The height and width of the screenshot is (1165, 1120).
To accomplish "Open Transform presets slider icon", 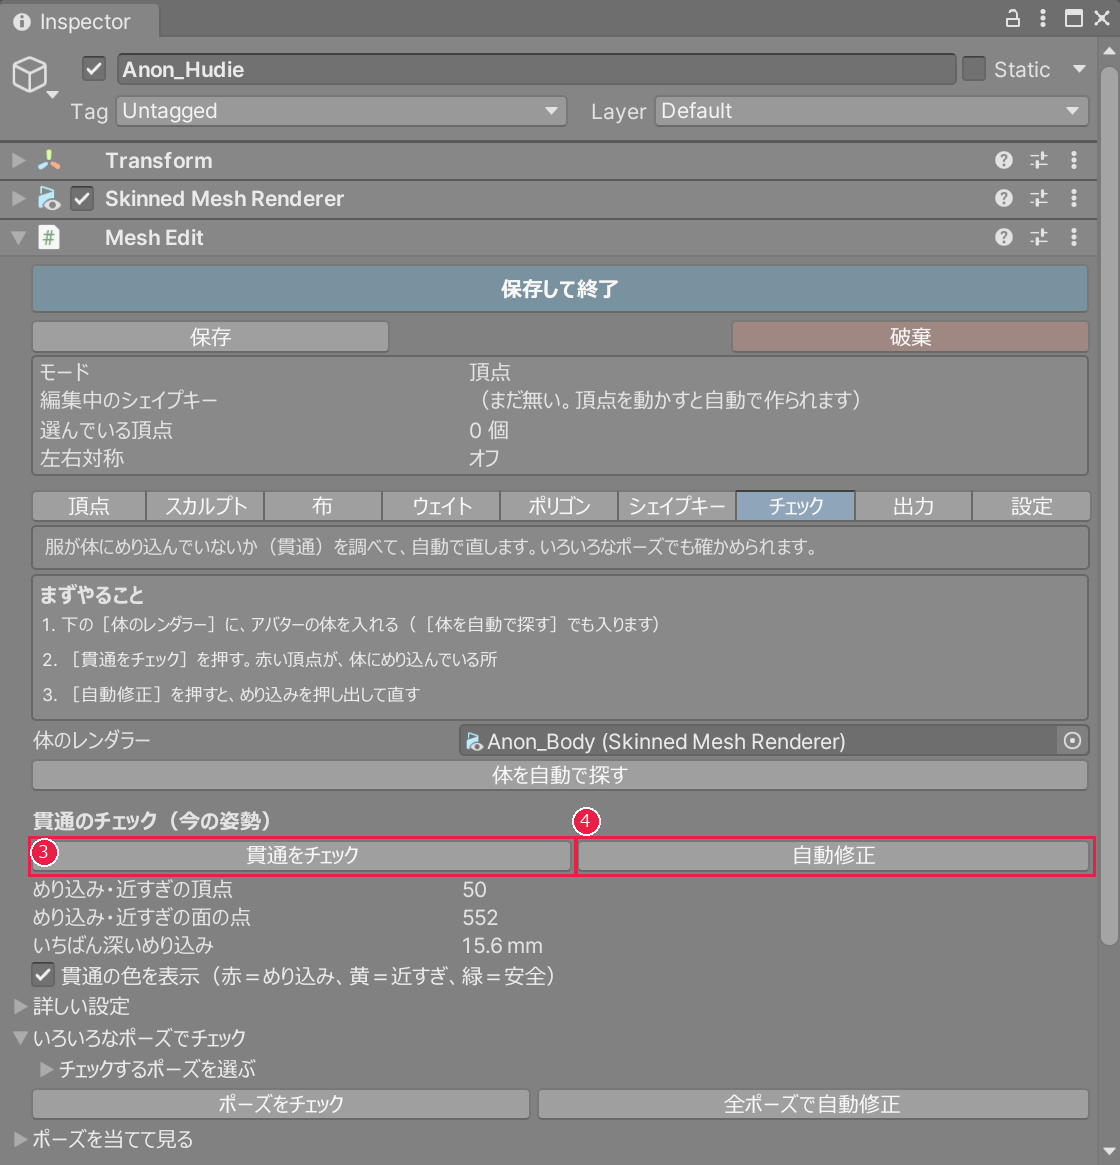I will (x=1039, y=160).
